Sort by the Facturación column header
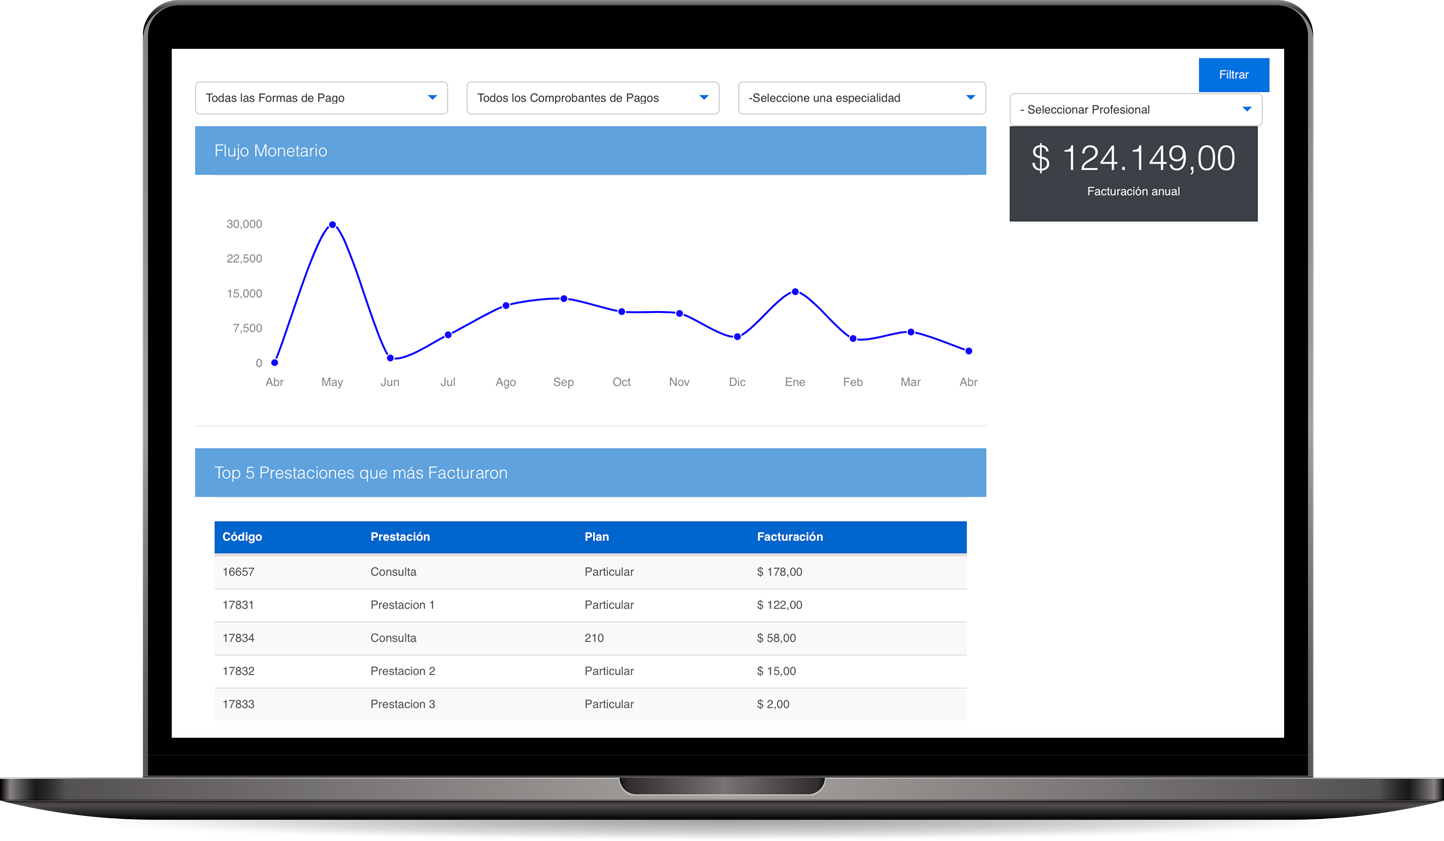The height and width of the screenshot is (841, 1444). (x=790, y=537)
